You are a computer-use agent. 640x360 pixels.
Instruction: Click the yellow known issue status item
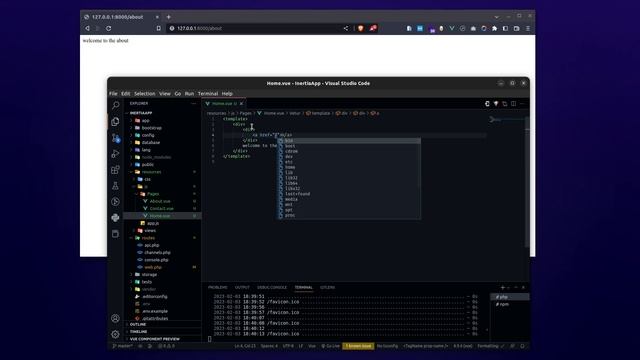click(x=358, y=346)
